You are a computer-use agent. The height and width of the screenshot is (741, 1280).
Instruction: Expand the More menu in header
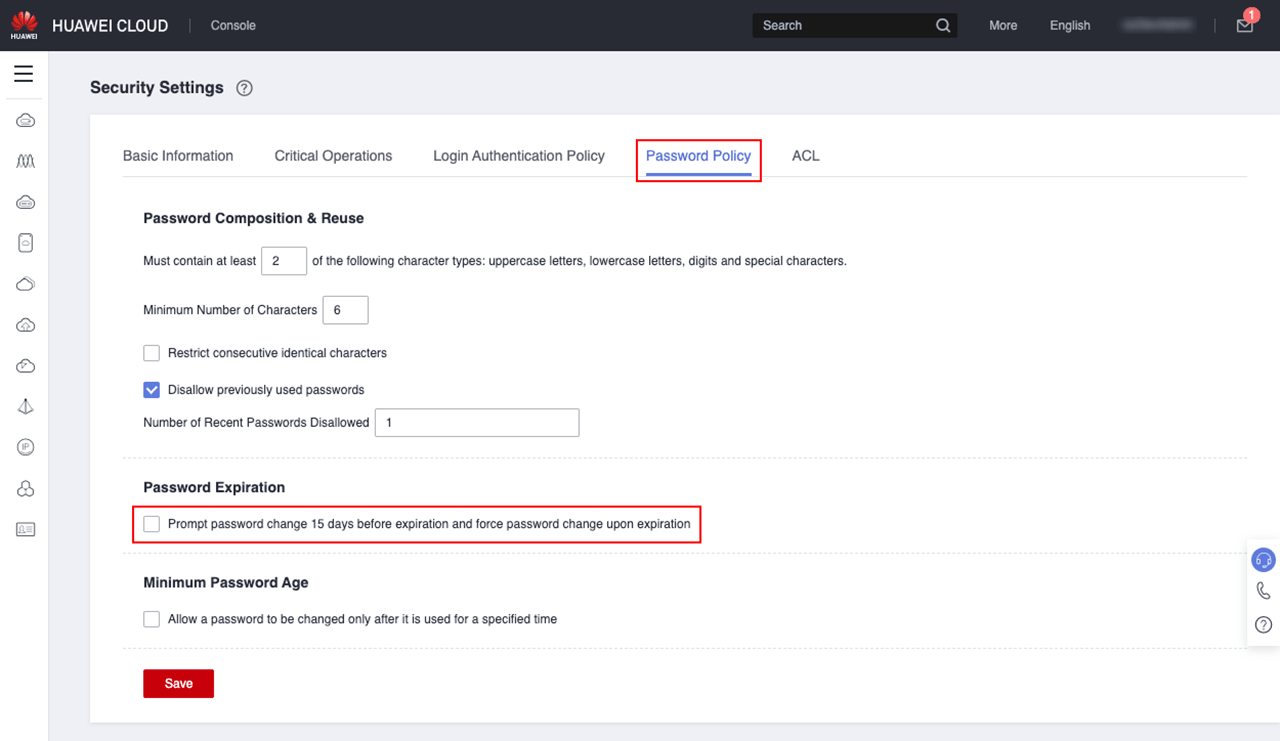point(1002,26)
